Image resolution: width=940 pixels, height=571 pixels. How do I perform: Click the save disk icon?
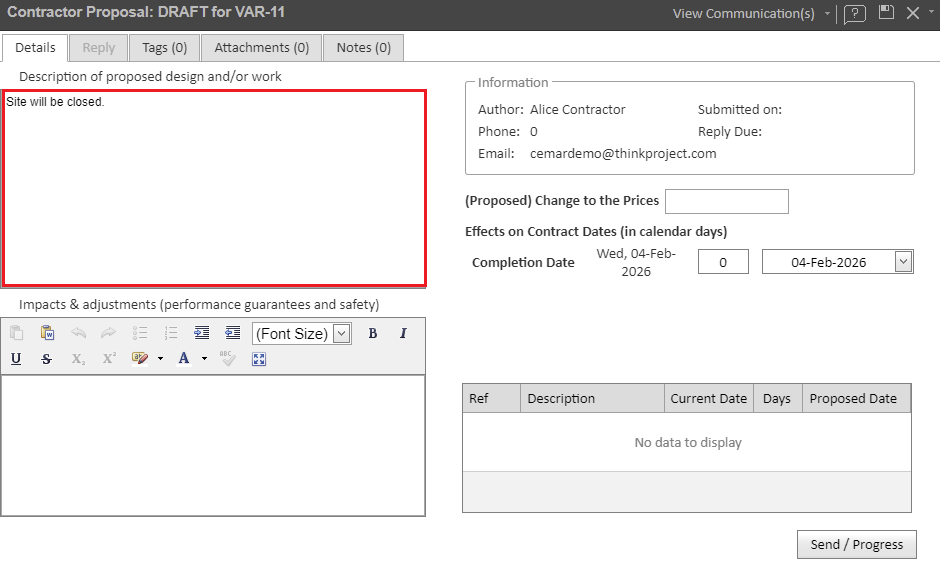[x=885, y=13]
